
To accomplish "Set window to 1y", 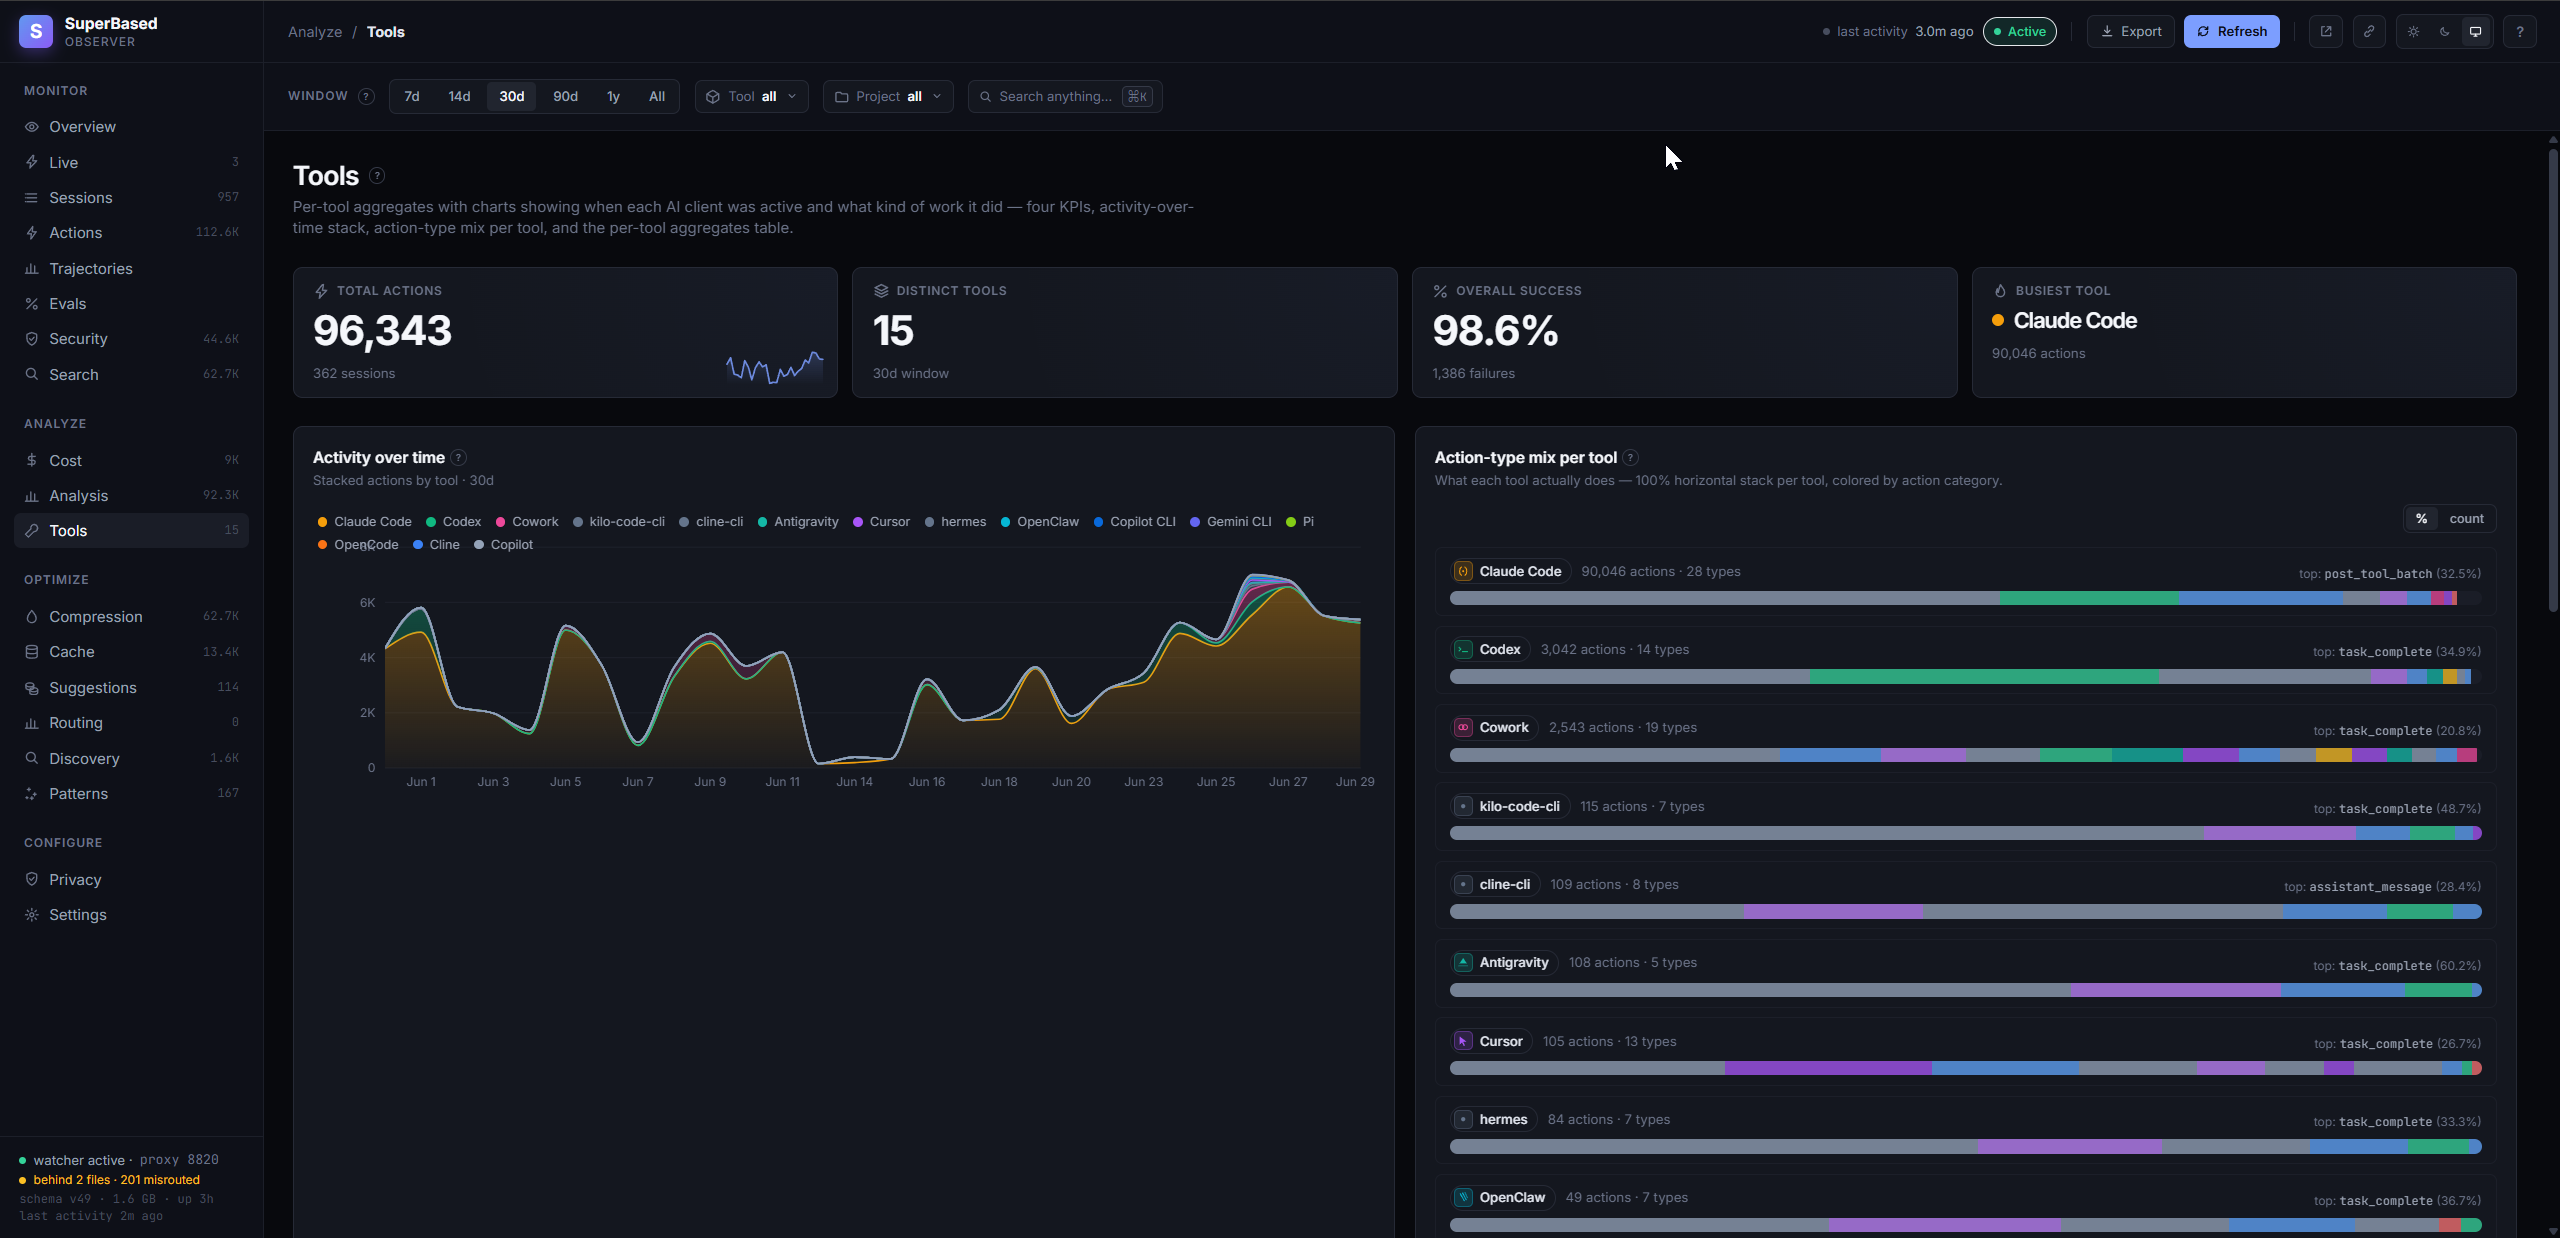I will pyautogui.click(x=613, y=96).
